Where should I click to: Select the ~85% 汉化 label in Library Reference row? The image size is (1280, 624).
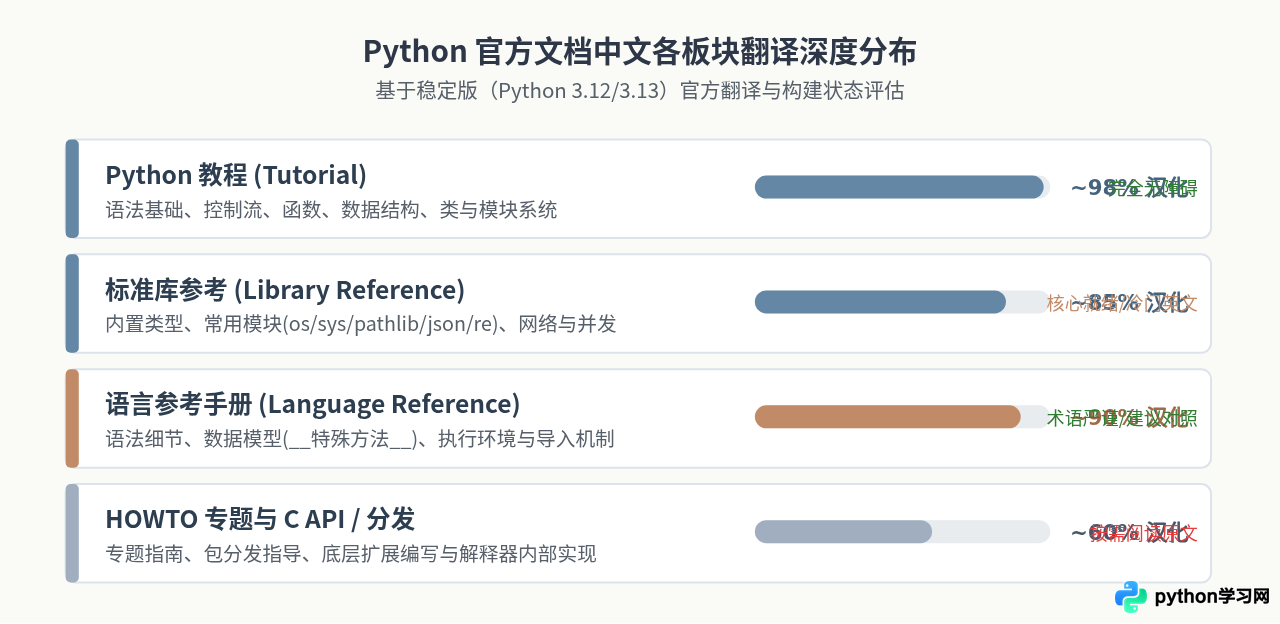point(1130,303)
